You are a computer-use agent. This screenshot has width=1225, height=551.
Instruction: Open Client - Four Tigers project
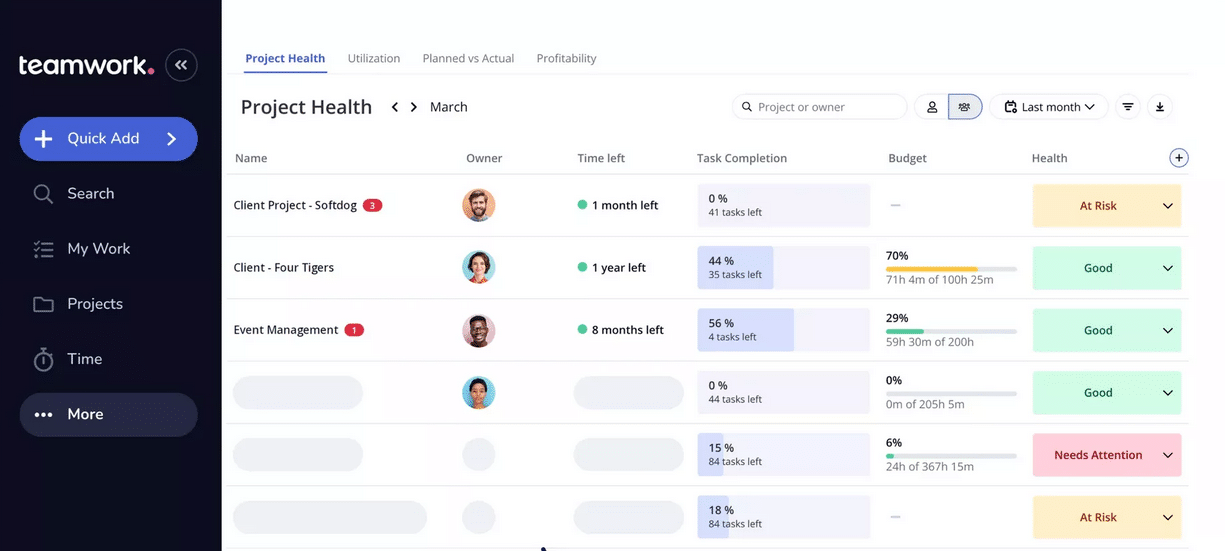(x=284, y=268)
